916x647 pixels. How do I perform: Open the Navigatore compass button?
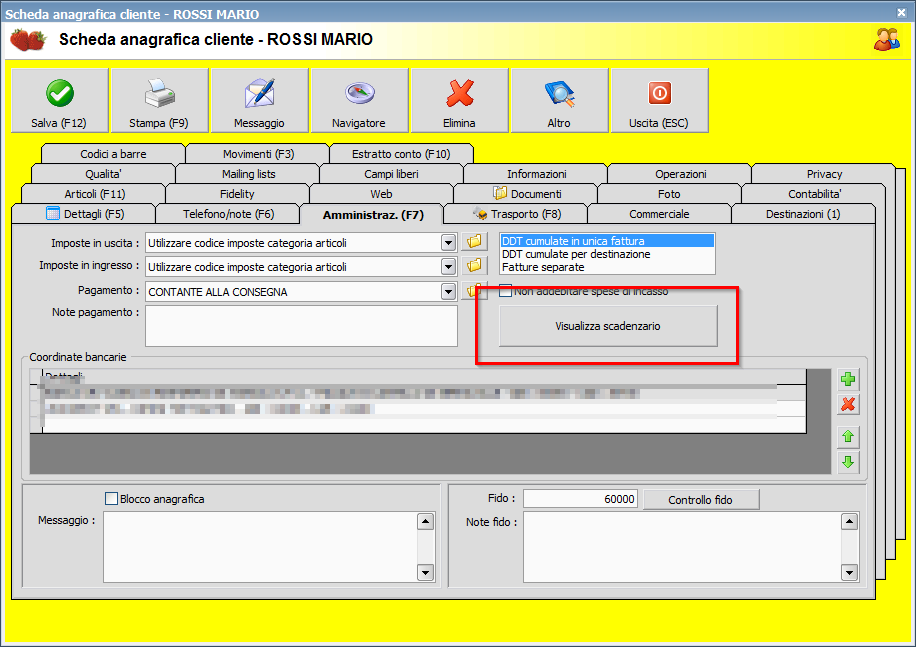359,101
